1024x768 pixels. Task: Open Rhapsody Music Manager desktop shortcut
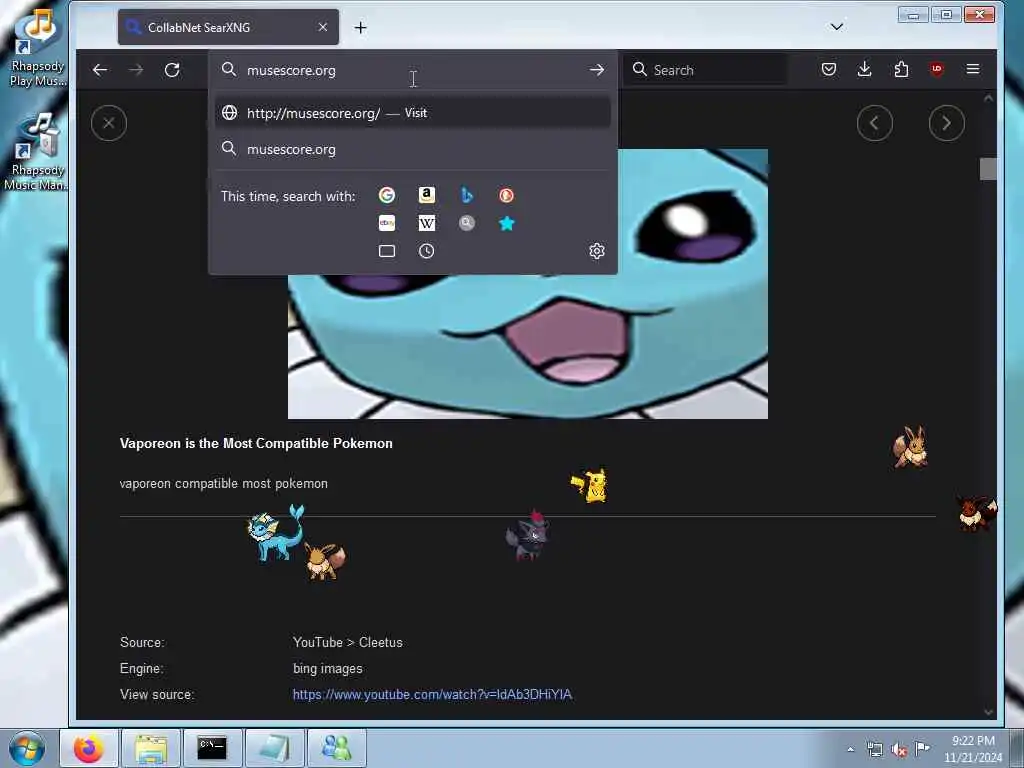(37, 152)
